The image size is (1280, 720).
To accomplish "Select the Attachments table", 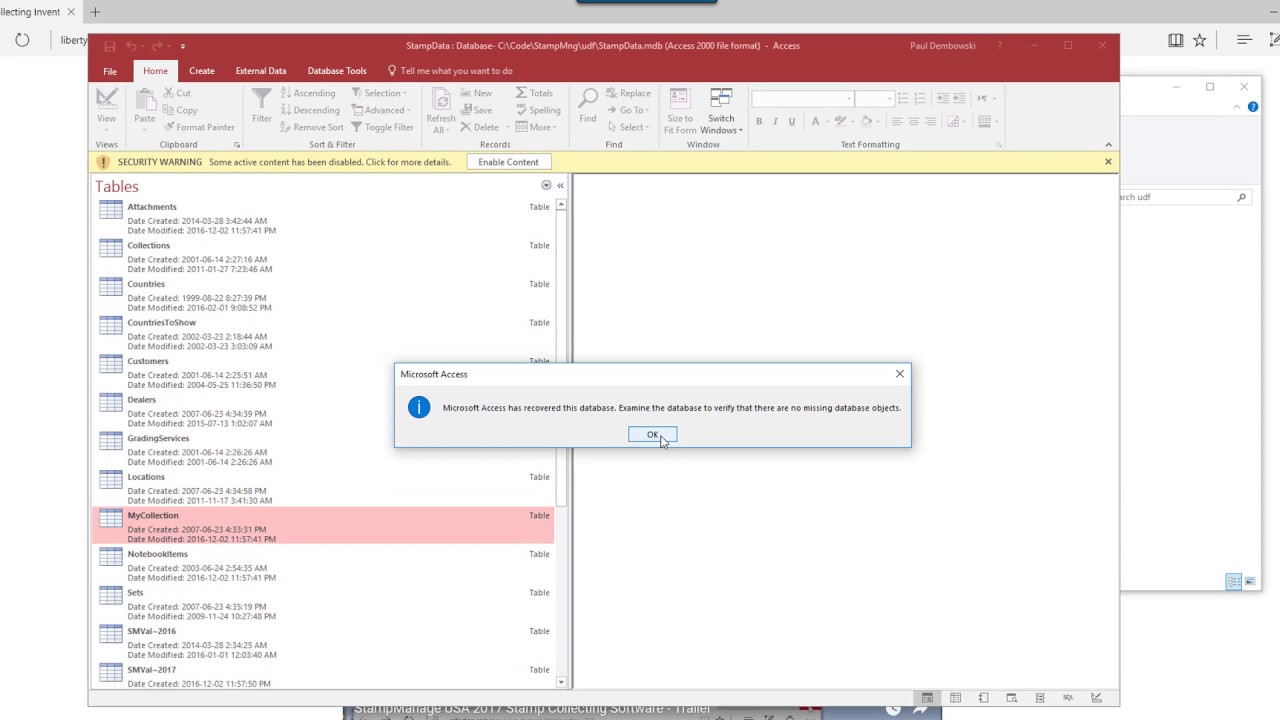I will (x=322, y=218).
